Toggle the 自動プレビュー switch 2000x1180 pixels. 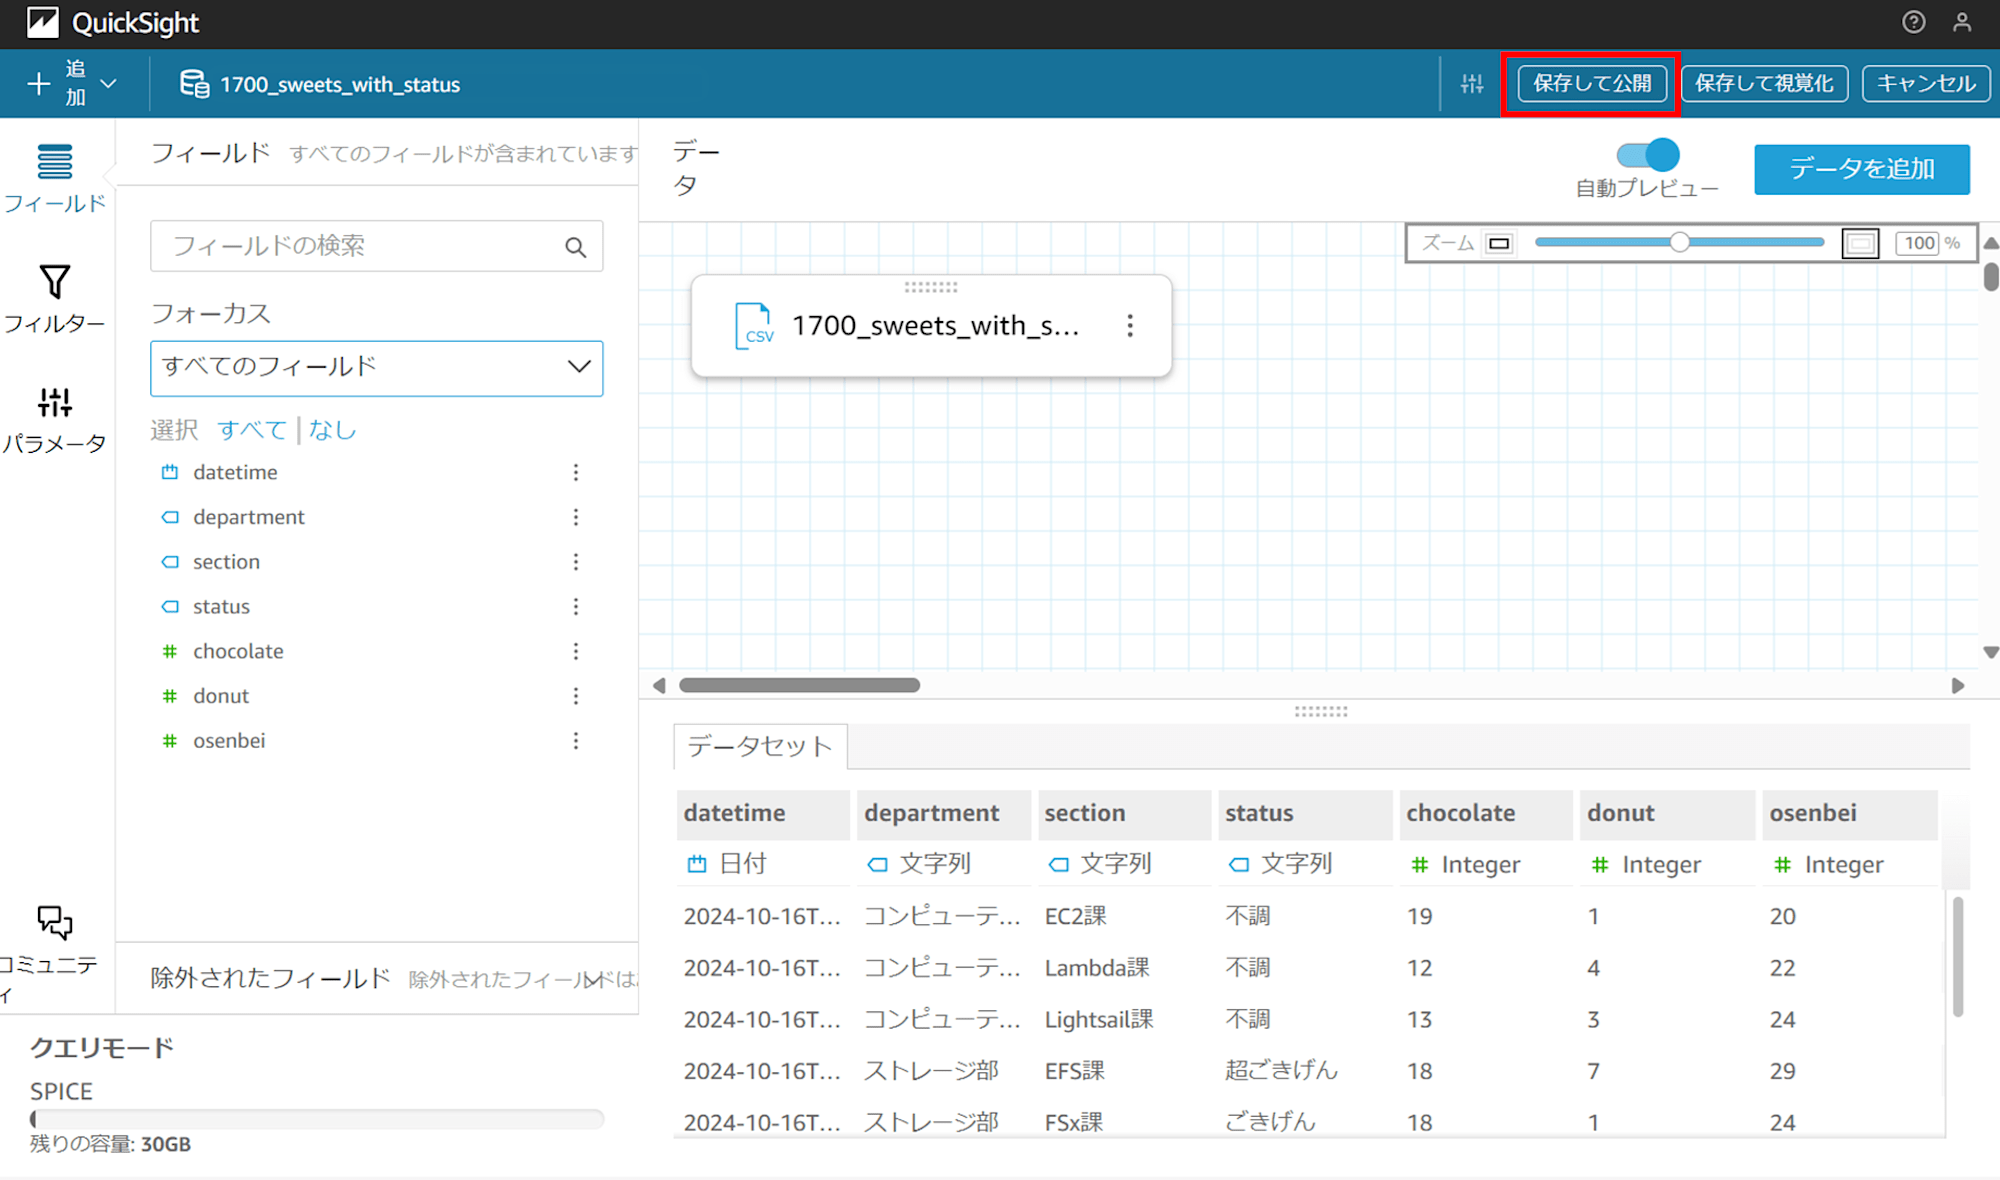pos(1648,155)
